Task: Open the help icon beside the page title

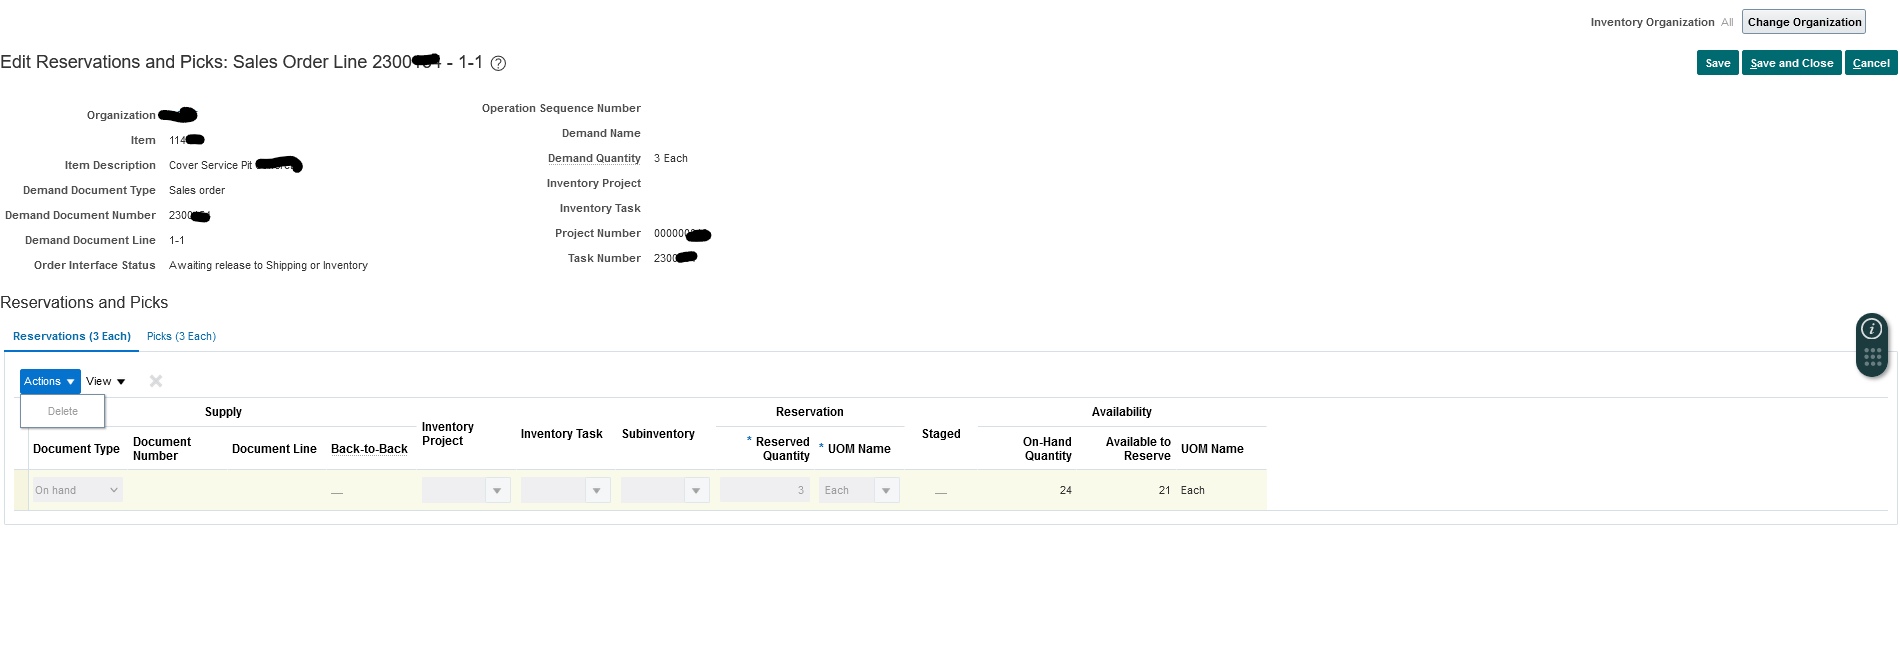Action: point(498,63)
